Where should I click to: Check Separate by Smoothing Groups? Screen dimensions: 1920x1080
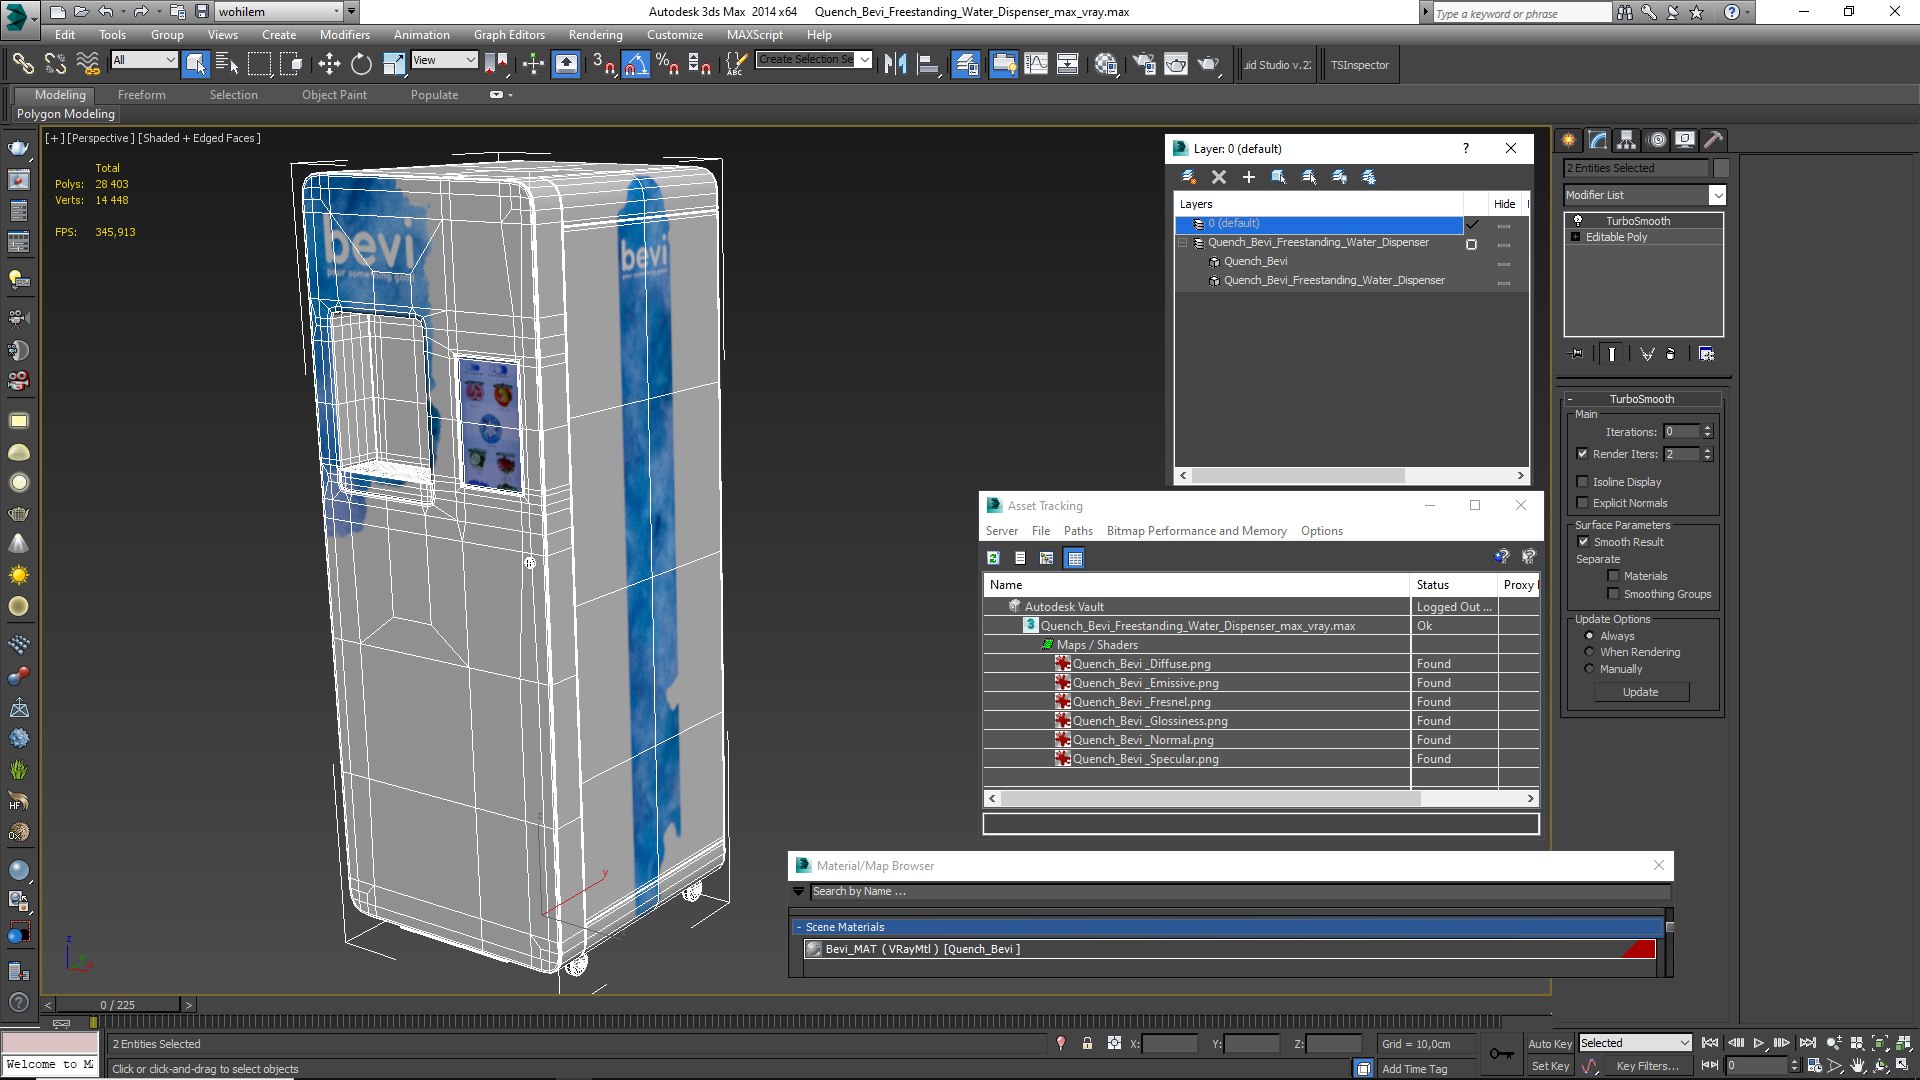click(1613, 593)
